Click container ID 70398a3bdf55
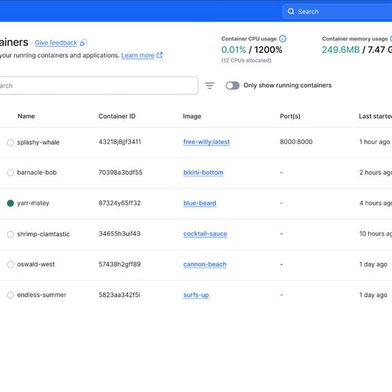The width and height of the screenshot is (392, 392). 120,172
